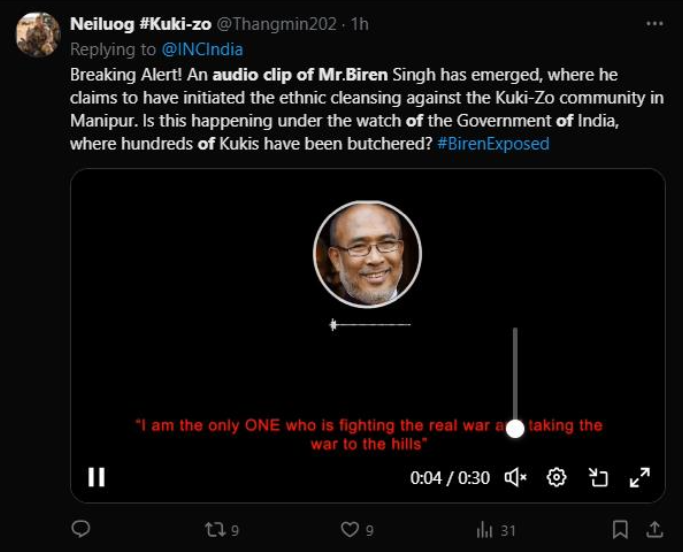684x552 pixels.
Task: Repost the tweet using the retweet icon
Action: pos(215,529)
